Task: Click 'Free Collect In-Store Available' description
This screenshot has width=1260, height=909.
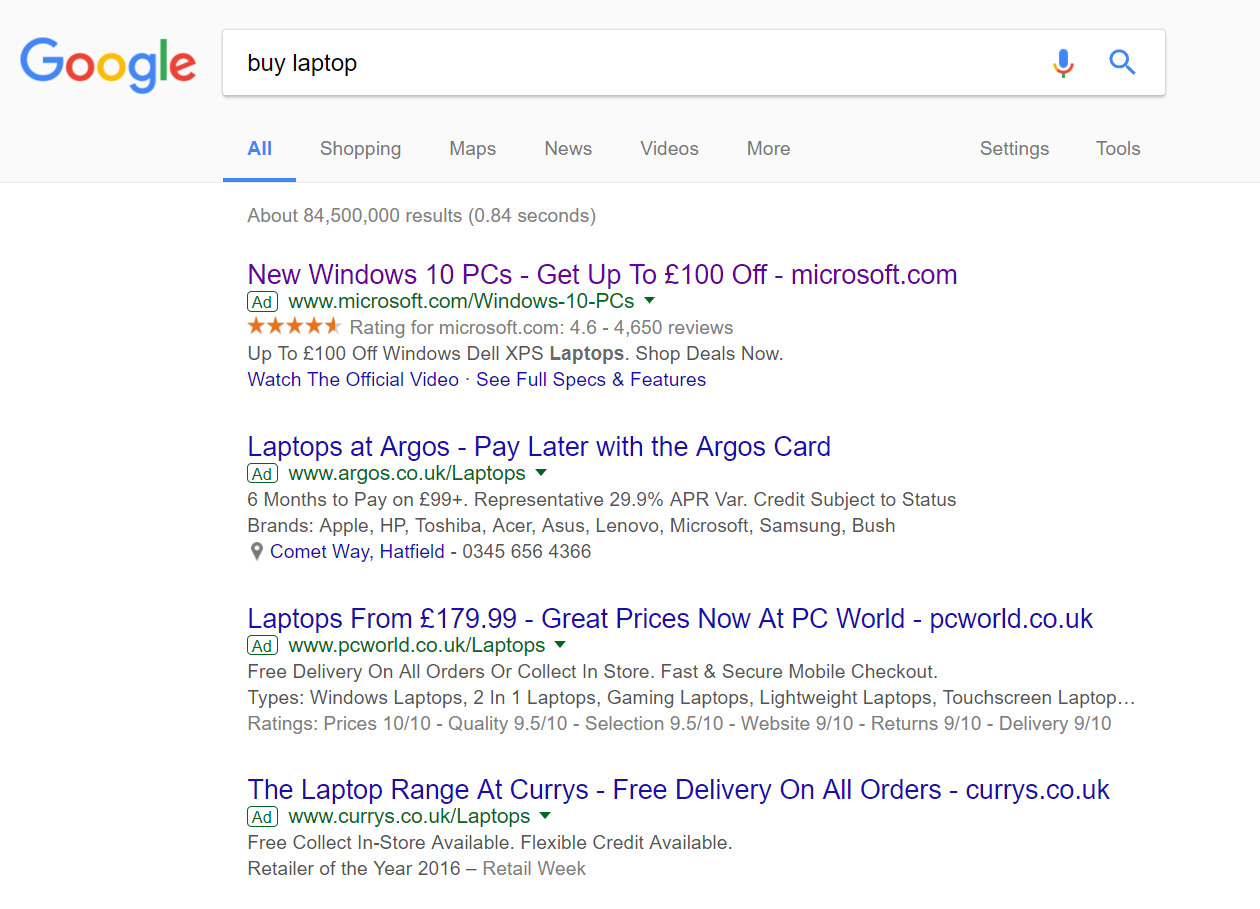Action: (490, 843)
